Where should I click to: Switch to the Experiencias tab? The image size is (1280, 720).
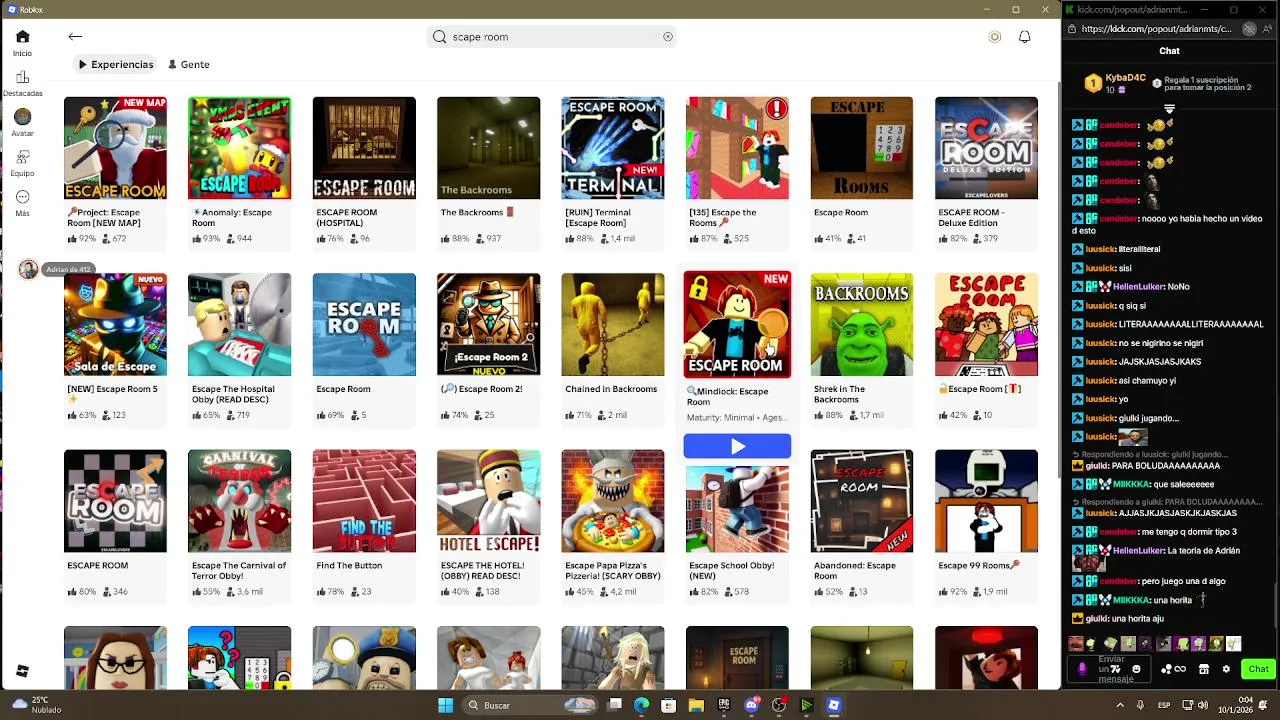coord(116,64)
